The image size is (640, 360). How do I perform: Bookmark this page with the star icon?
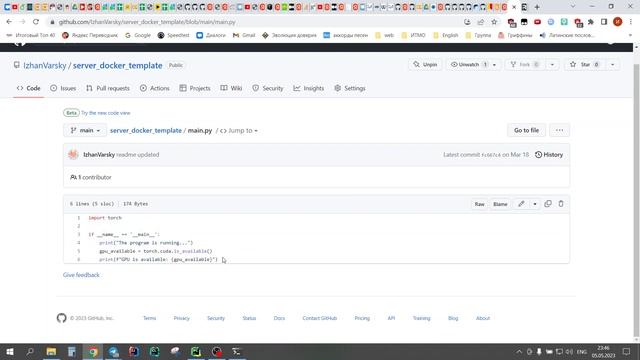pos(494,22)
